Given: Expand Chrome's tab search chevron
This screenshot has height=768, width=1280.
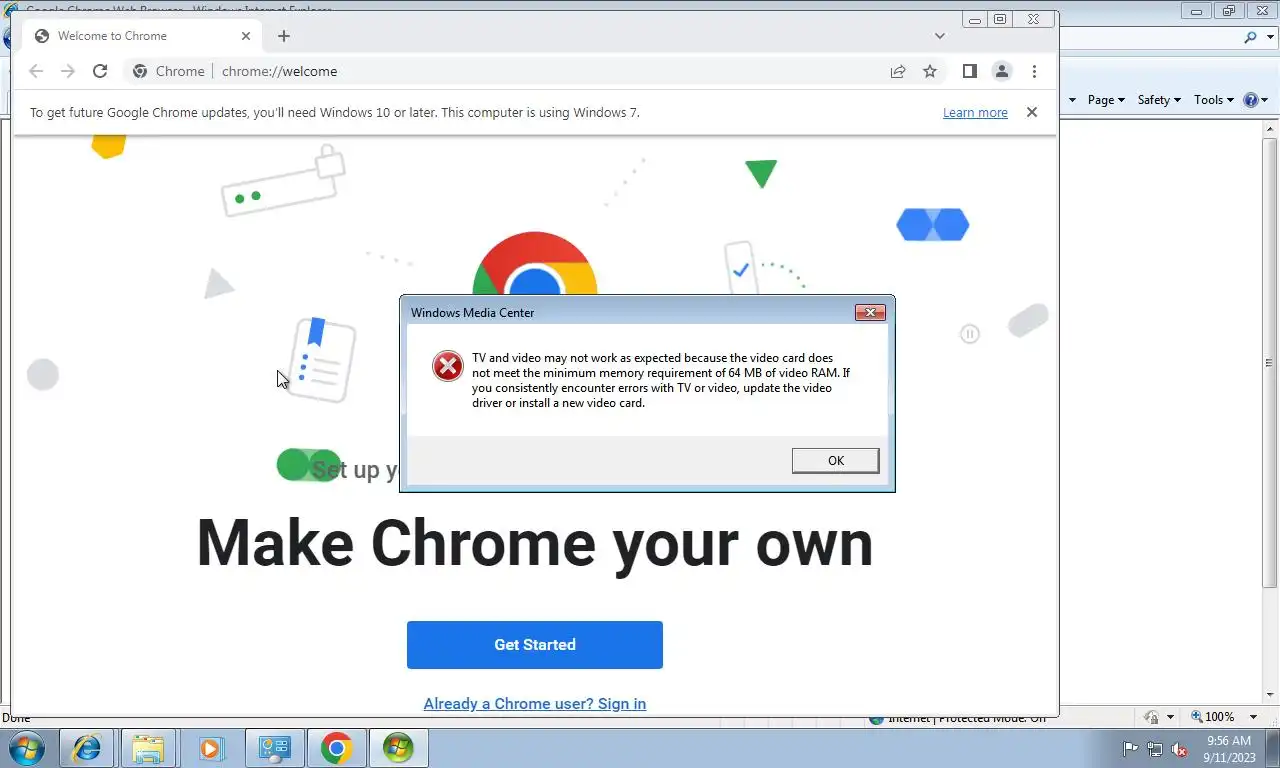Looking at the screenshot, I should (940, 36).
